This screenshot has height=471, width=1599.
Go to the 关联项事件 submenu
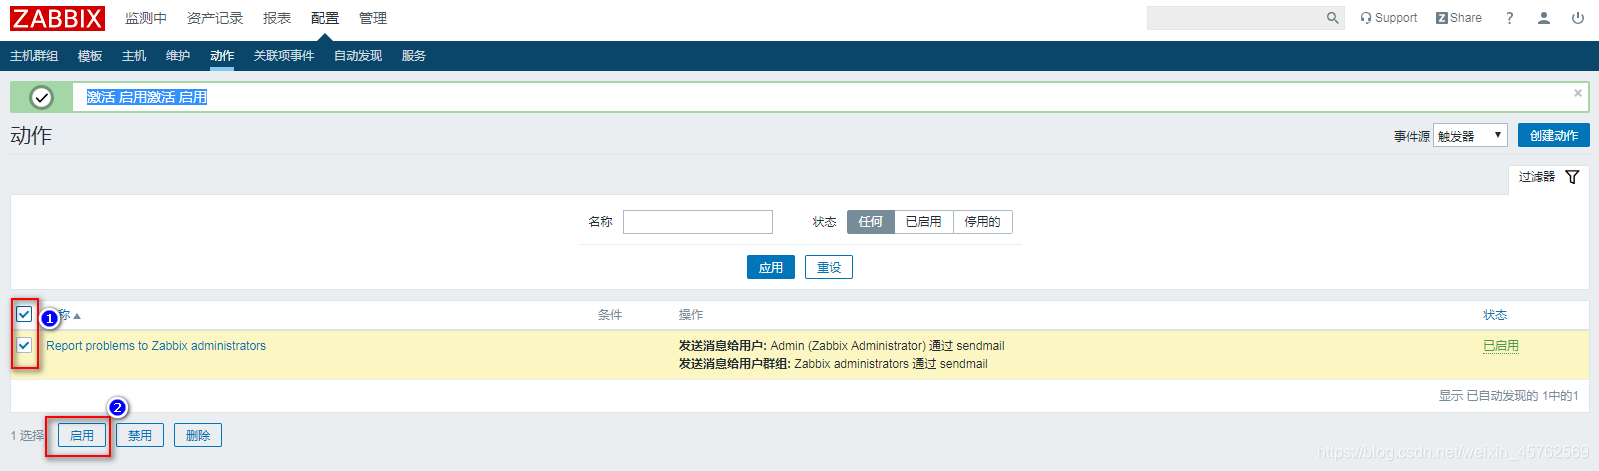tap(284, 56)
